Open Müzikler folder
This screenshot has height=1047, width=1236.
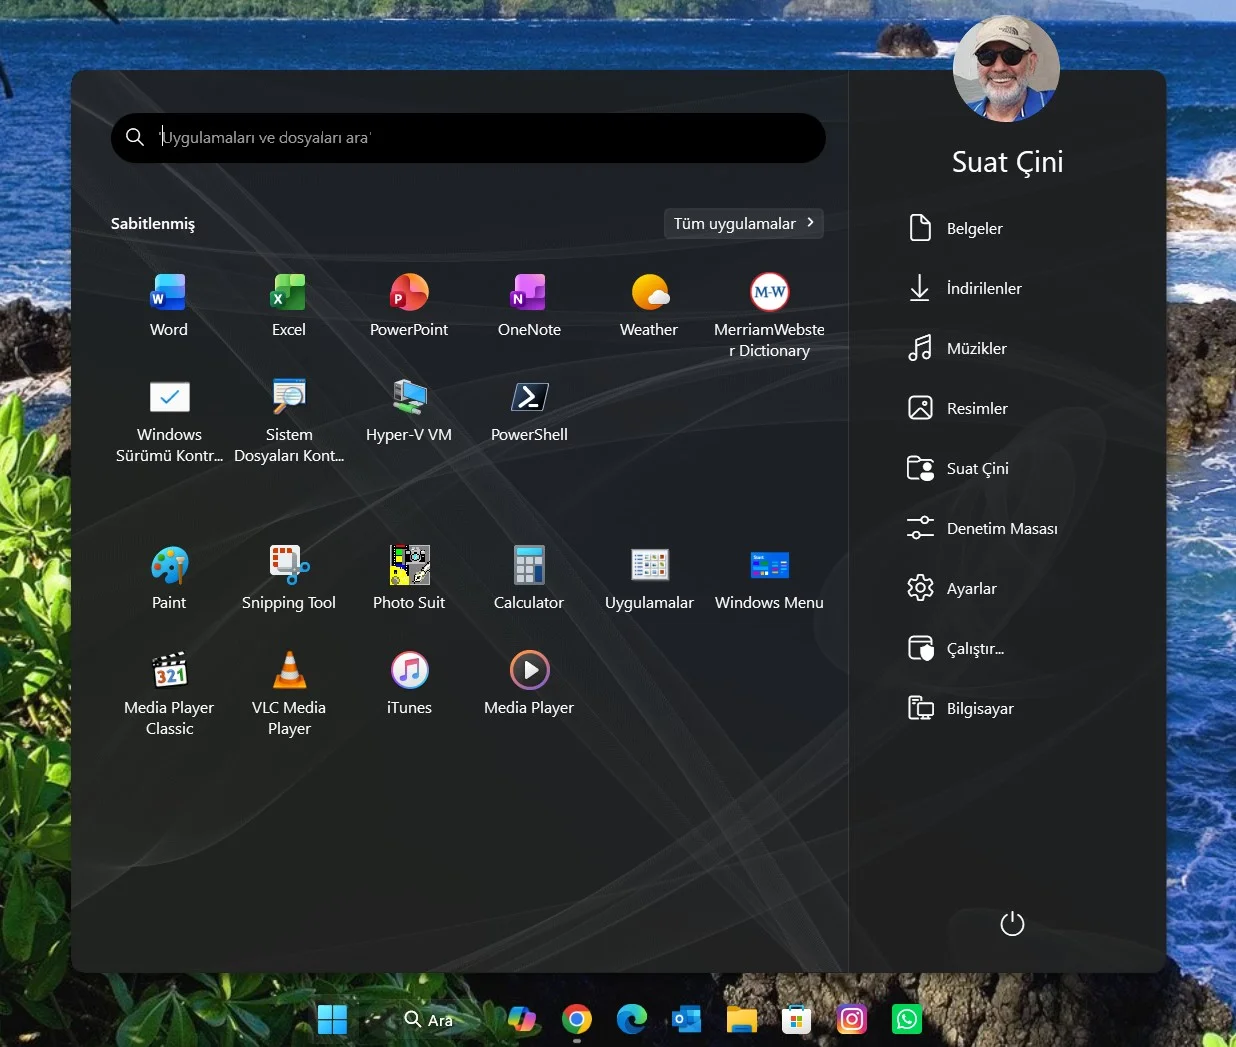pyautogui.click(x=958, y=348)
